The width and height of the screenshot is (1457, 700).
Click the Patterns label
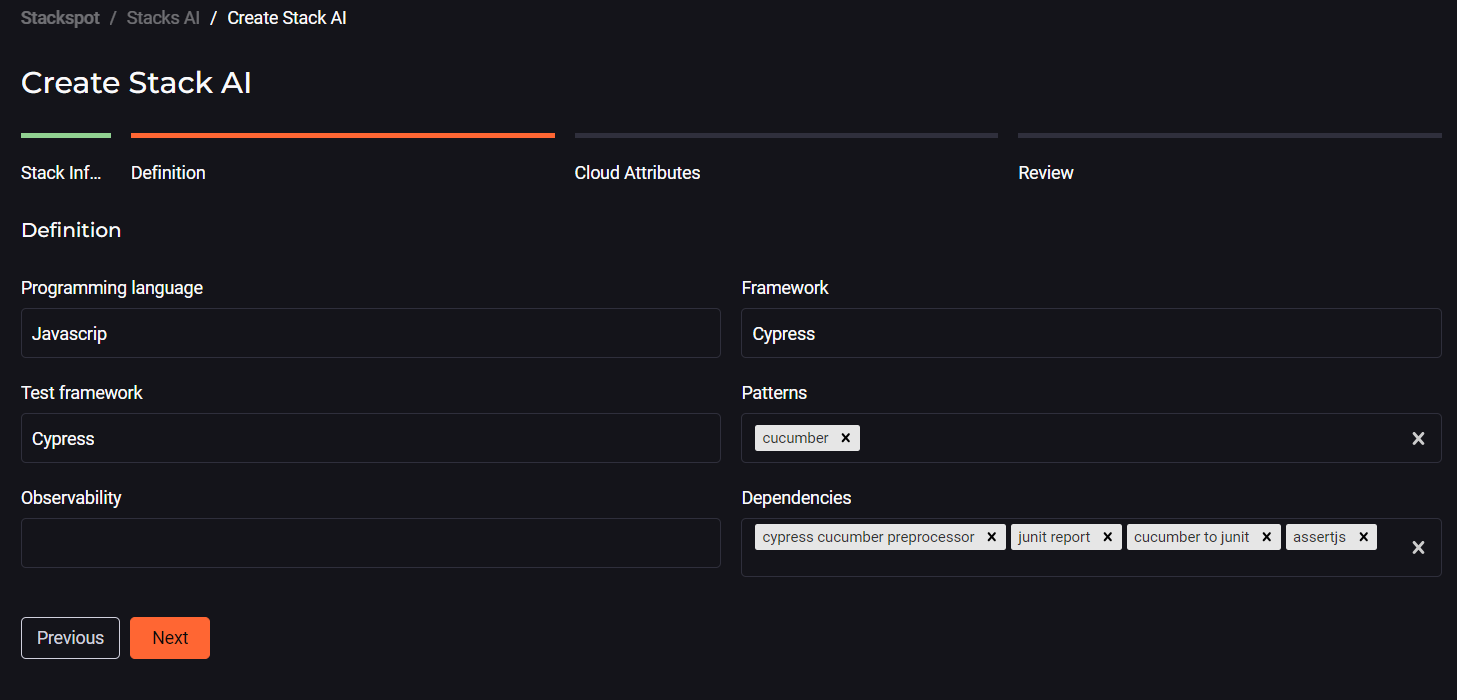tap(774, 393)
